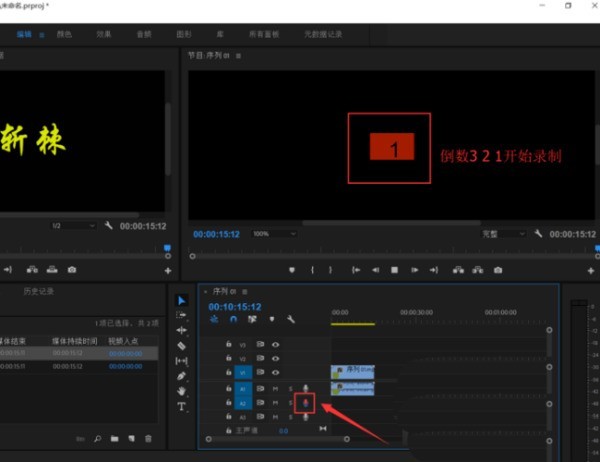600x462 pixels.
Task: Open timeline display settings wrench
Action: tap(290, 320)
